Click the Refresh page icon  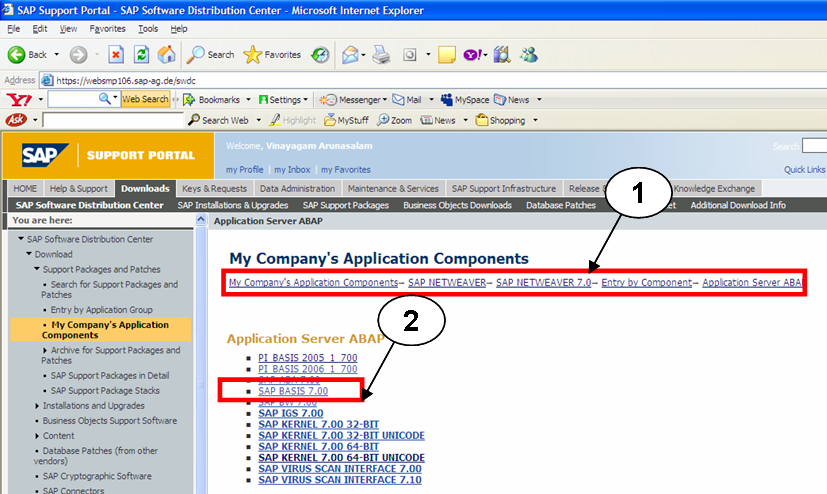[x=141, y=54]
